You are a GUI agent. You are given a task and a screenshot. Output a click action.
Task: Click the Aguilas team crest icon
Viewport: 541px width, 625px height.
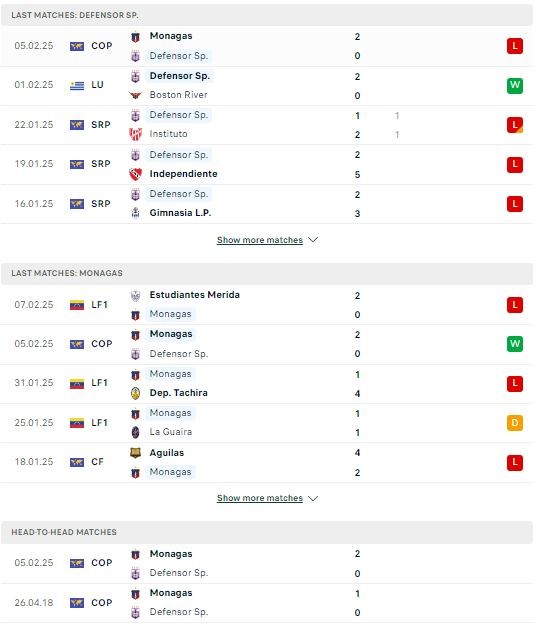pyautogui.click(x=136, y=453)
